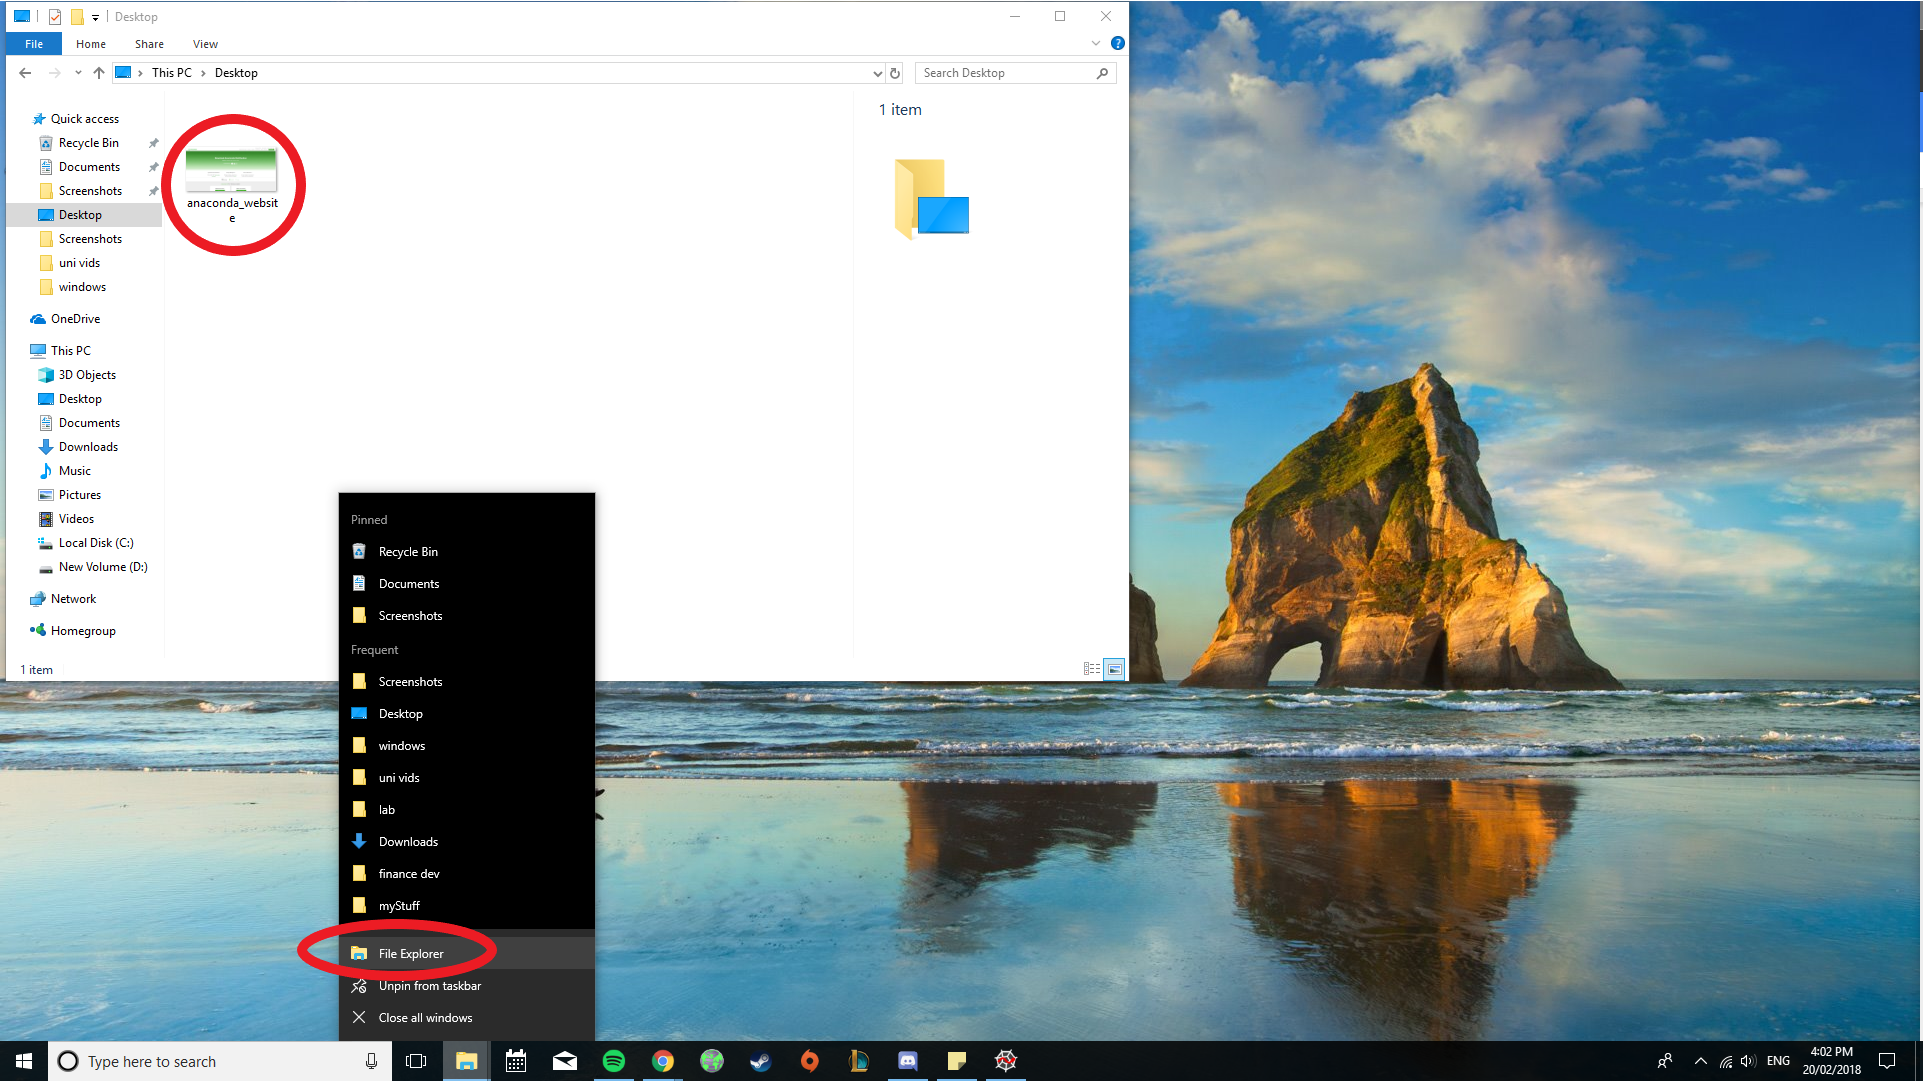Click the Type here to search box

220,1061
